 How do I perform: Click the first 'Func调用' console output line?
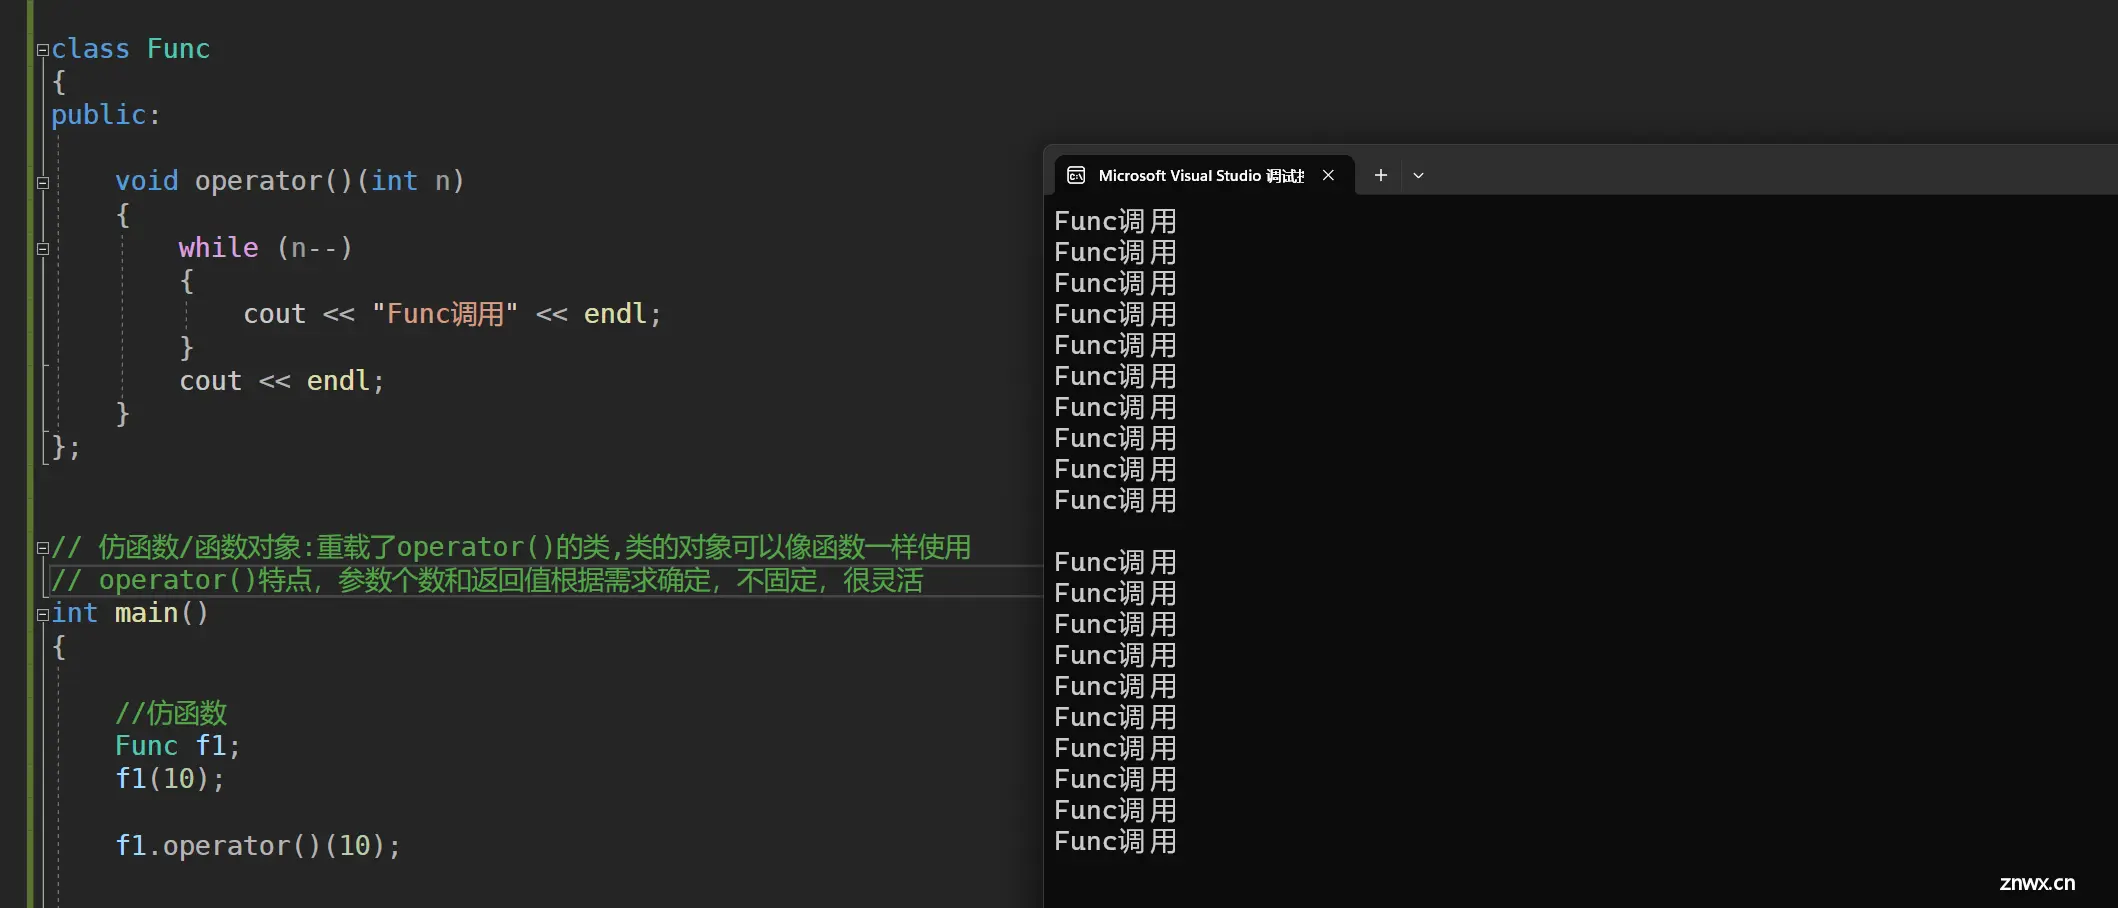pyautogui.click(x=1115, y=221)
